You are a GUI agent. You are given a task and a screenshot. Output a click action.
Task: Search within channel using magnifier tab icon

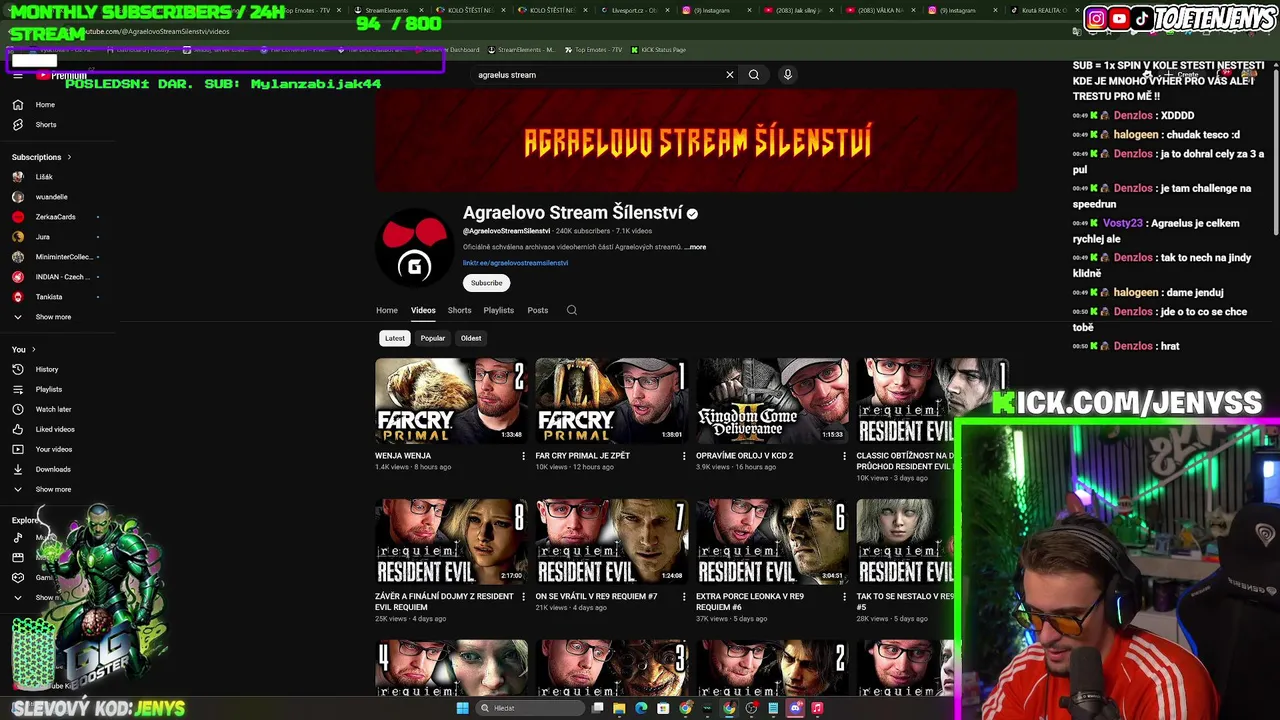(x=572, y=310)
